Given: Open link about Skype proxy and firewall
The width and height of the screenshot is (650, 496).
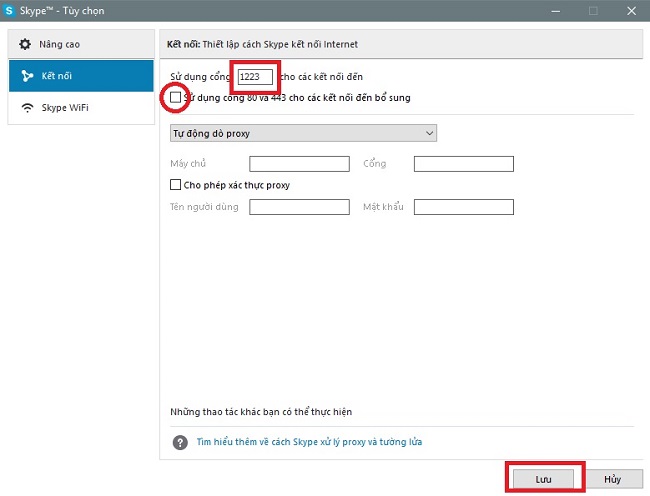Looking at the screenshot, I should [309, 442].
